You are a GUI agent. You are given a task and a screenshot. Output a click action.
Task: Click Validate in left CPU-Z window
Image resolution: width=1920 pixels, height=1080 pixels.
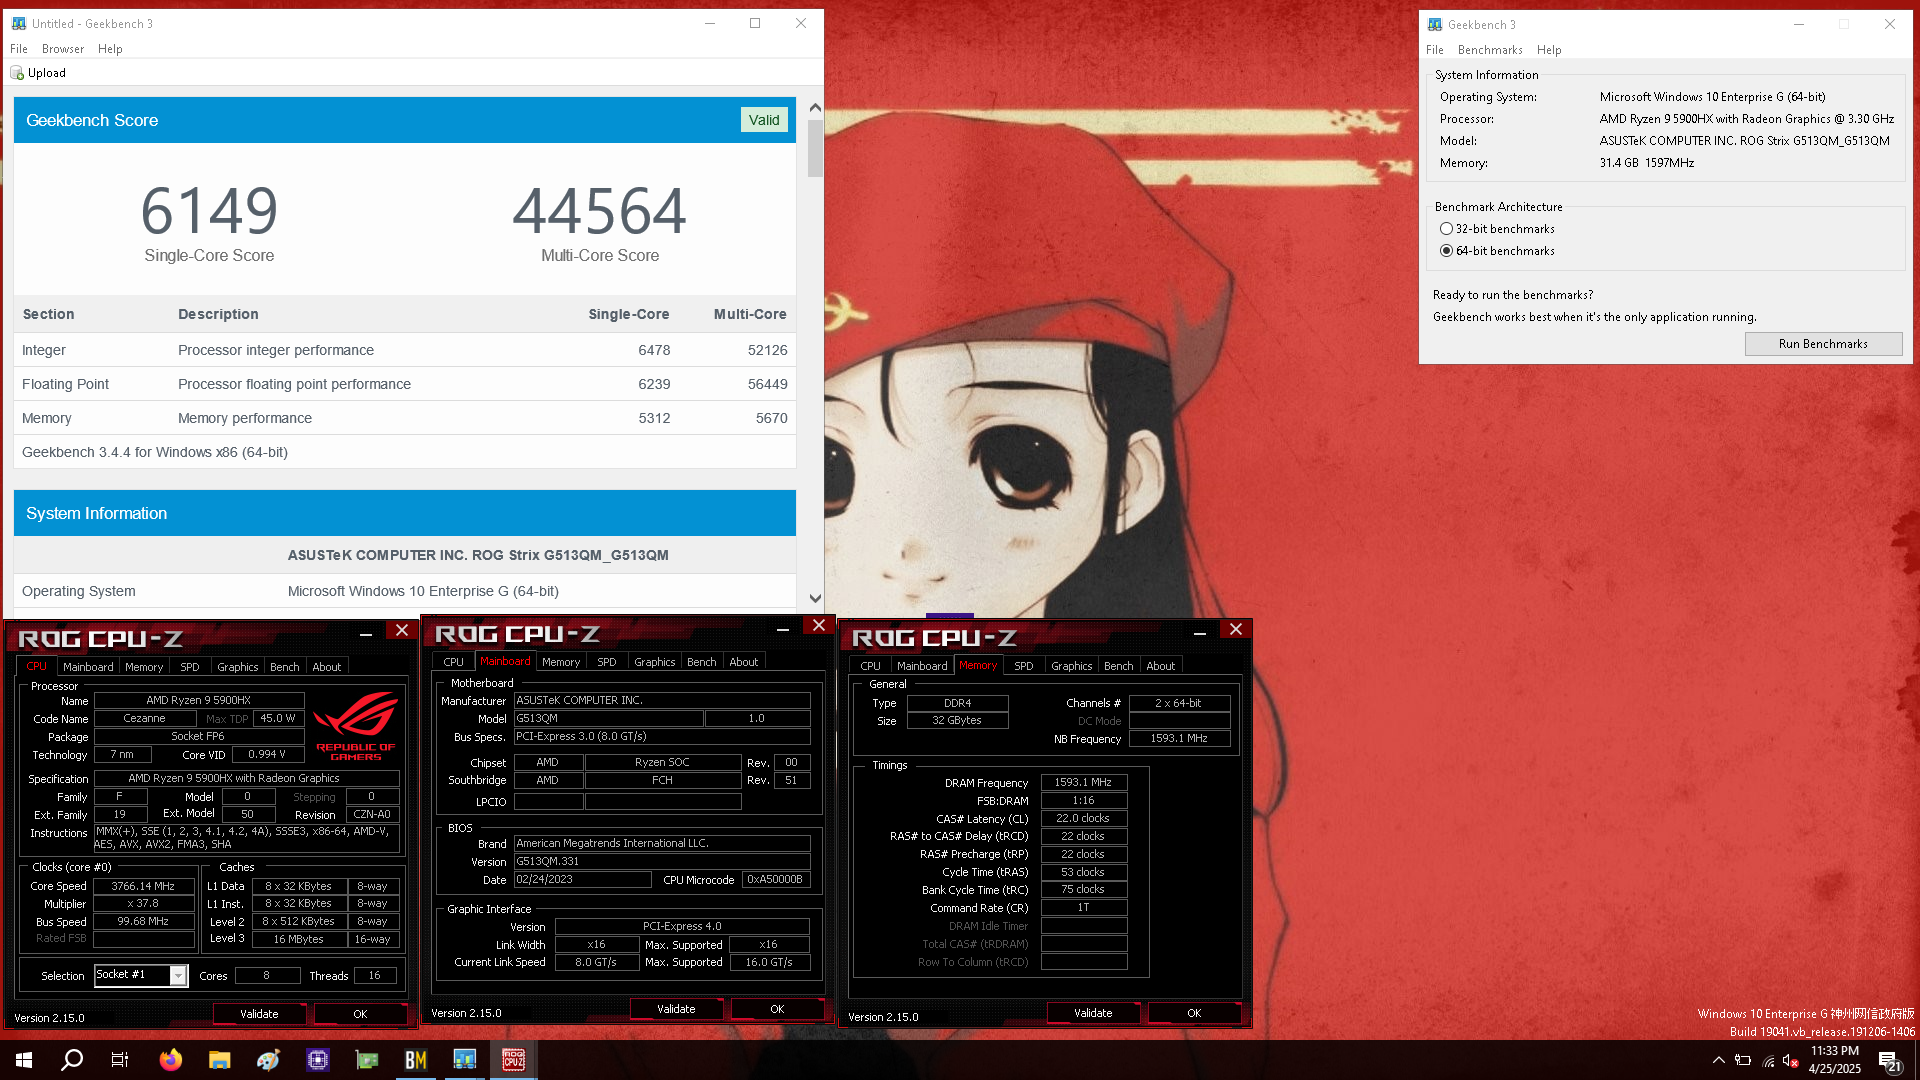(x=259, y=1014)
